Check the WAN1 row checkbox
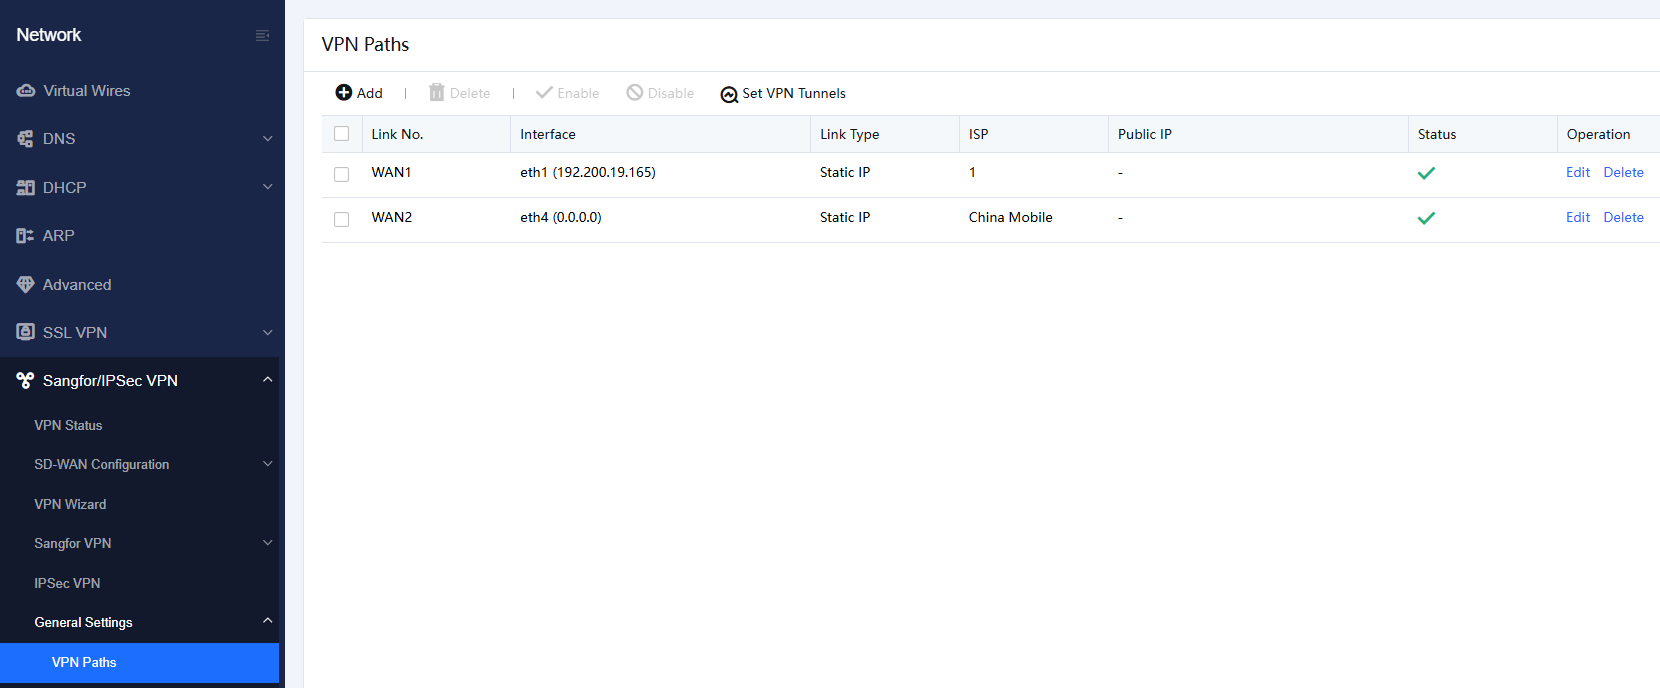Image resolution: width=1660 pixels, height=688 pixels. (x=342, y=174)
